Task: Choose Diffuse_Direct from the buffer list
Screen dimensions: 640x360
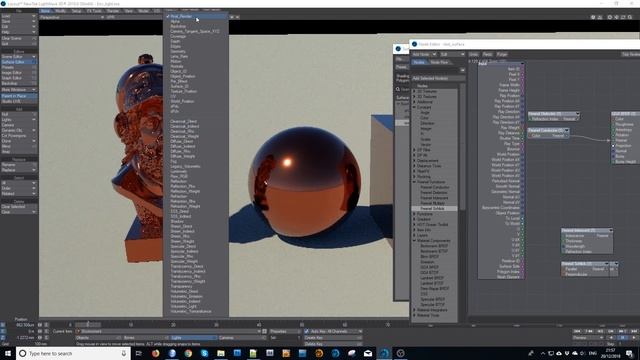Action: [x=182, y=141]
